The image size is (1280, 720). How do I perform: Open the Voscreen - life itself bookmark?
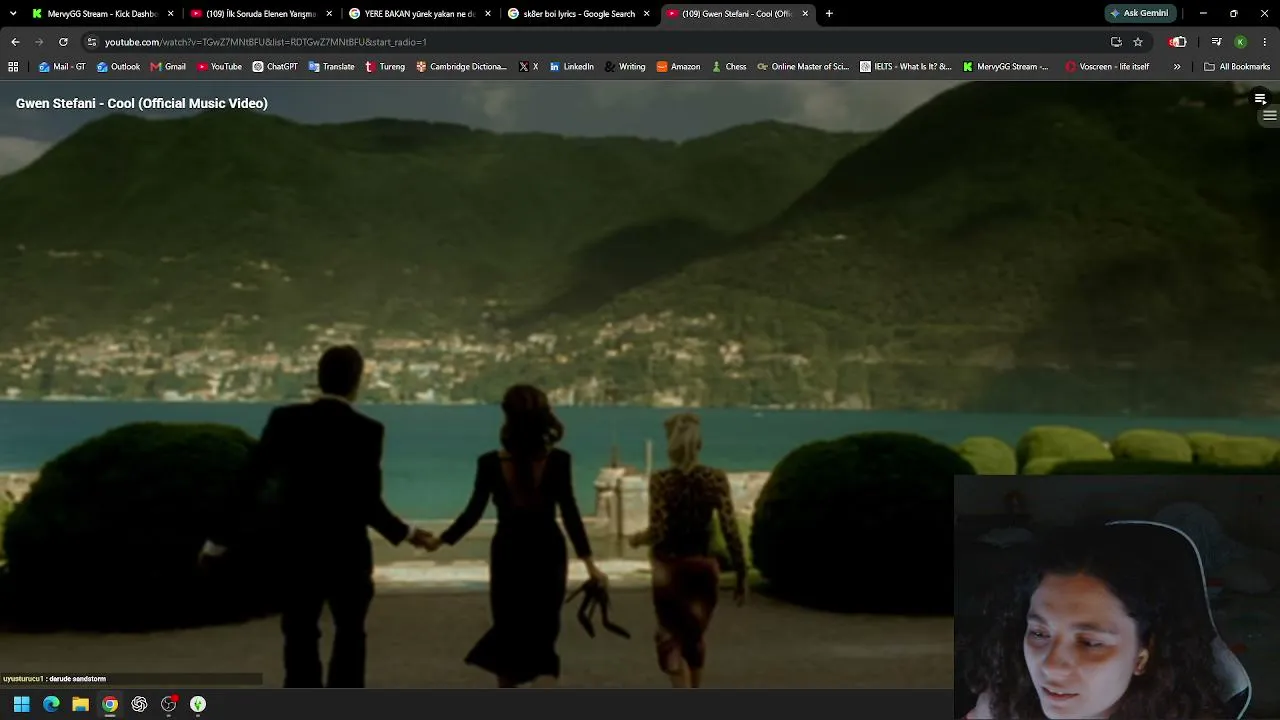[1107, 67]
